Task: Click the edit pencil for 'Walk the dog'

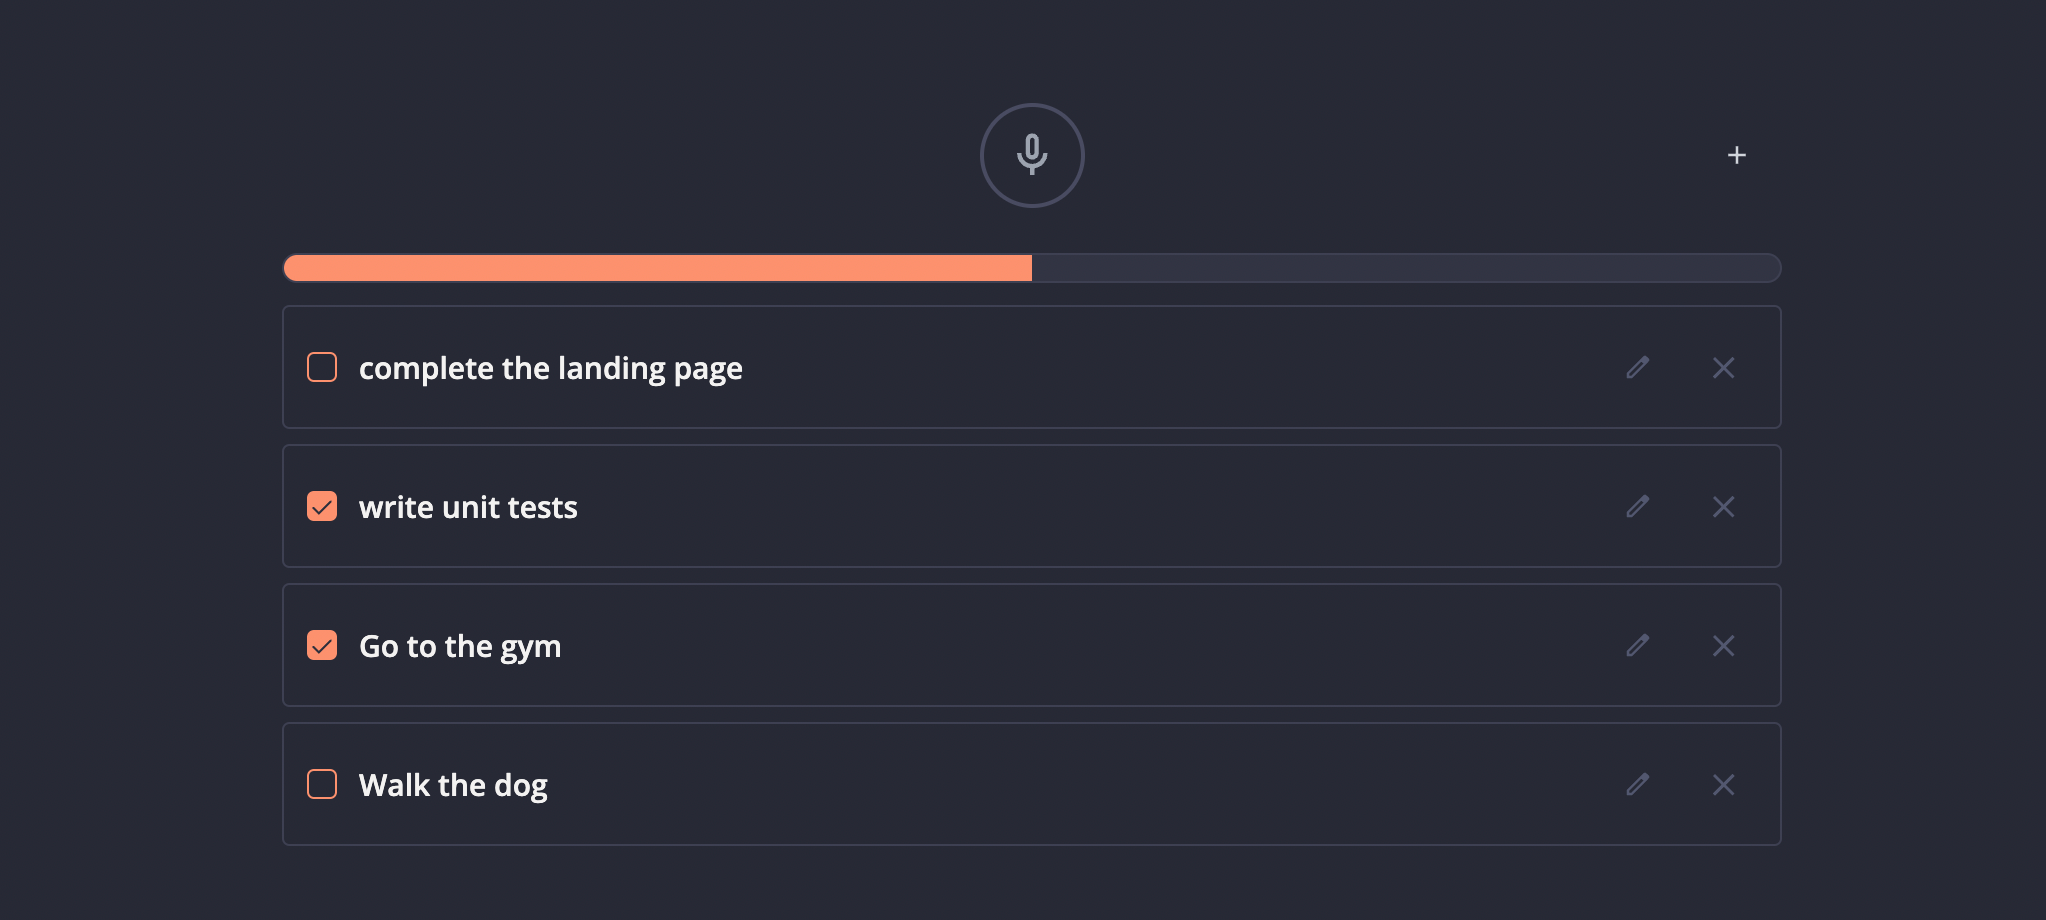Action: point(1638,785)
